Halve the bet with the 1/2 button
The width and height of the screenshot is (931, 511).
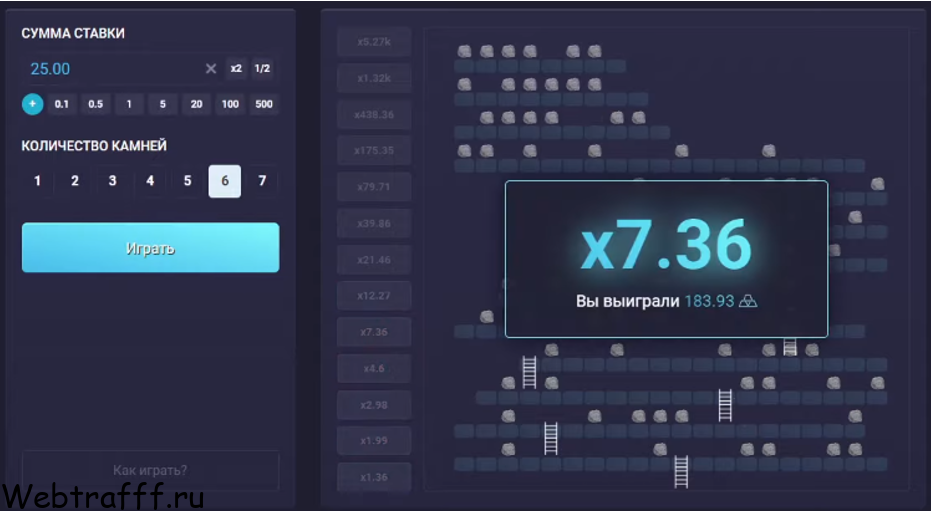coord(262,68)
